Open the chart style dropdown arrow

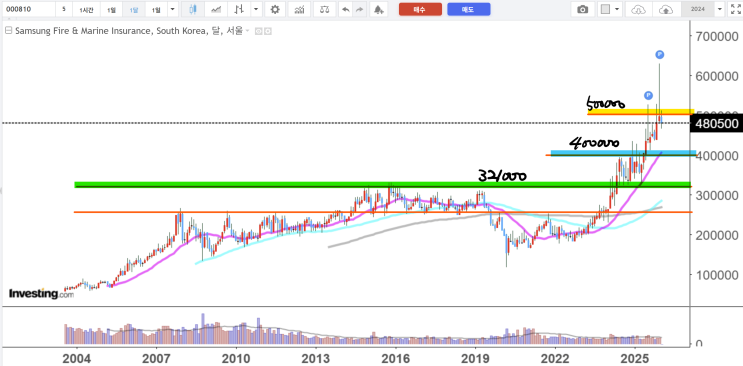(x=256, y=9)
